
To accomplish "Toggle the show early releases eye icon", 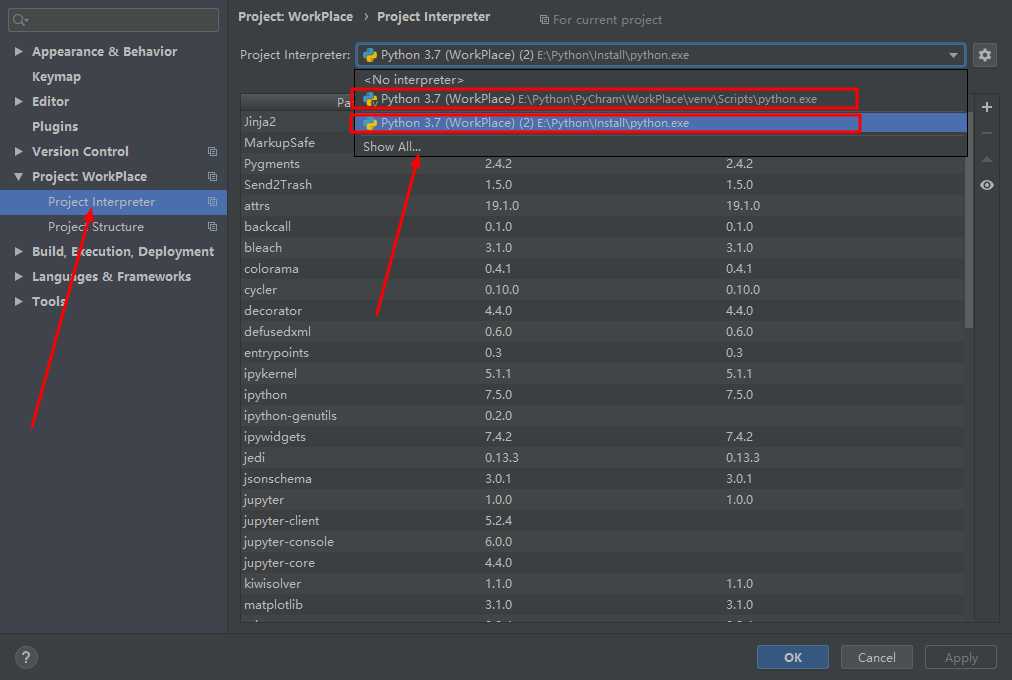I will 986,185.
